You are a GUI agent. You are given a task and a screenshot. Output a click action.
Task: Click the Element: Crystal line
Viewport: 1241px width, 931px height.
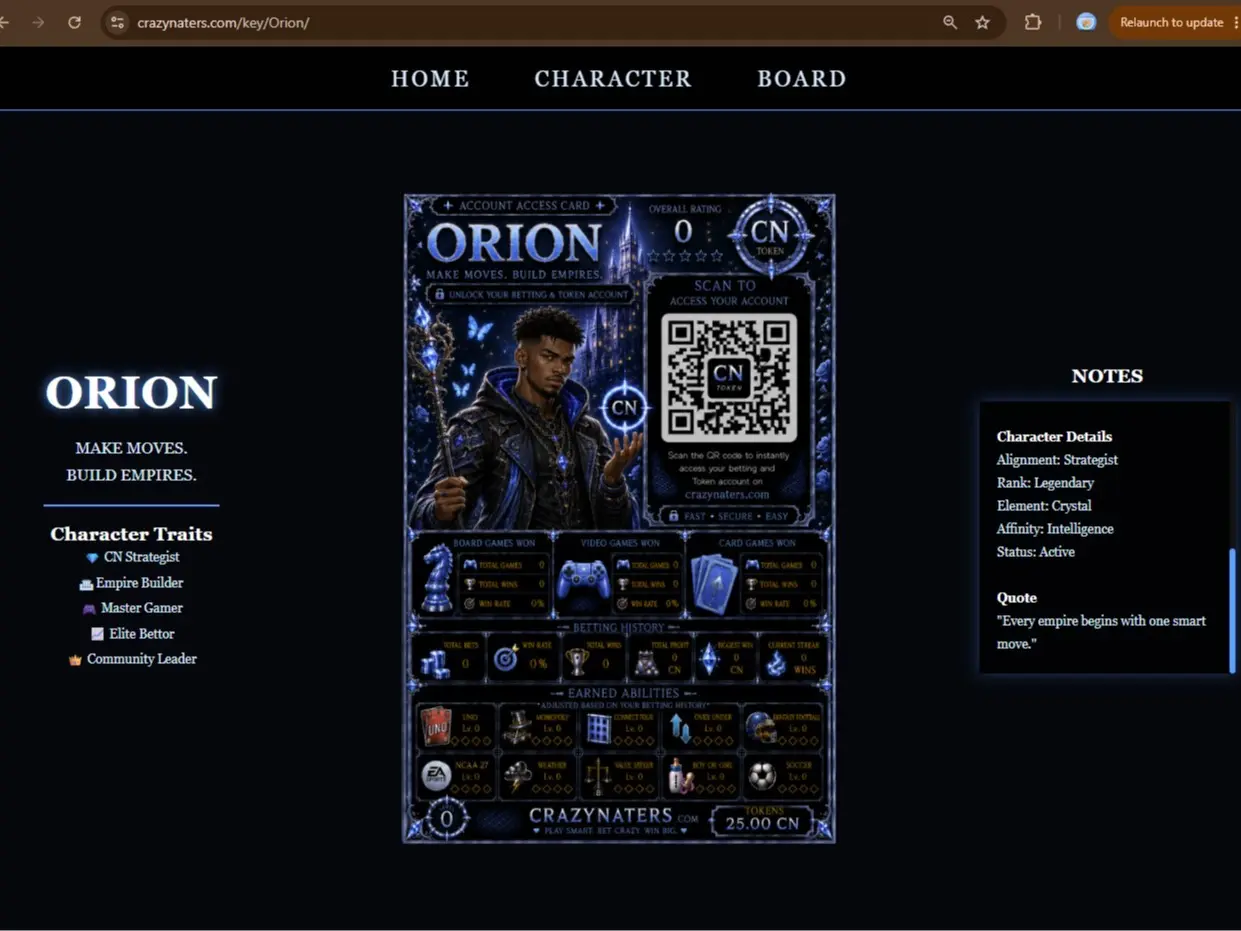1044,506
